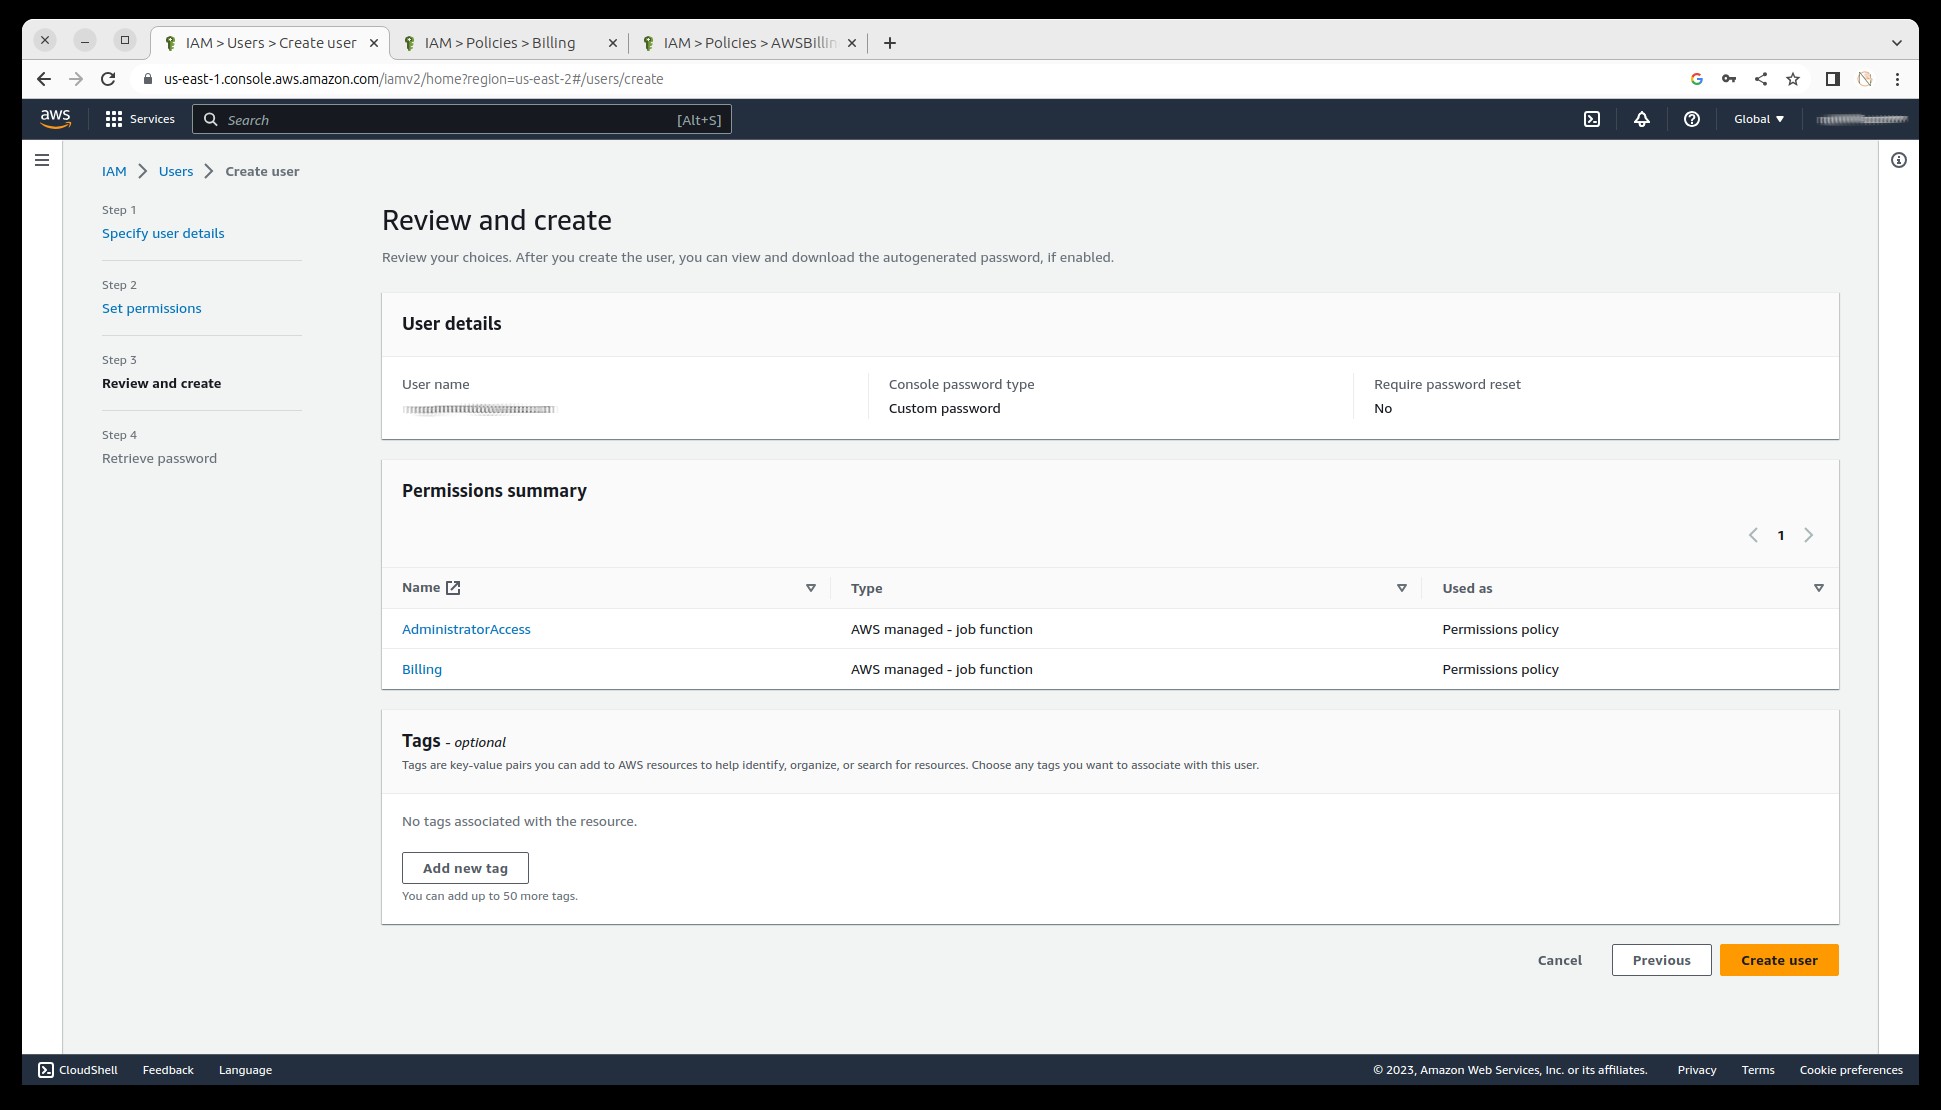The height and width of the screenshot is (1110, 1941).
Task: Open the Type column sort arrow
Action: pos(1402,588)
